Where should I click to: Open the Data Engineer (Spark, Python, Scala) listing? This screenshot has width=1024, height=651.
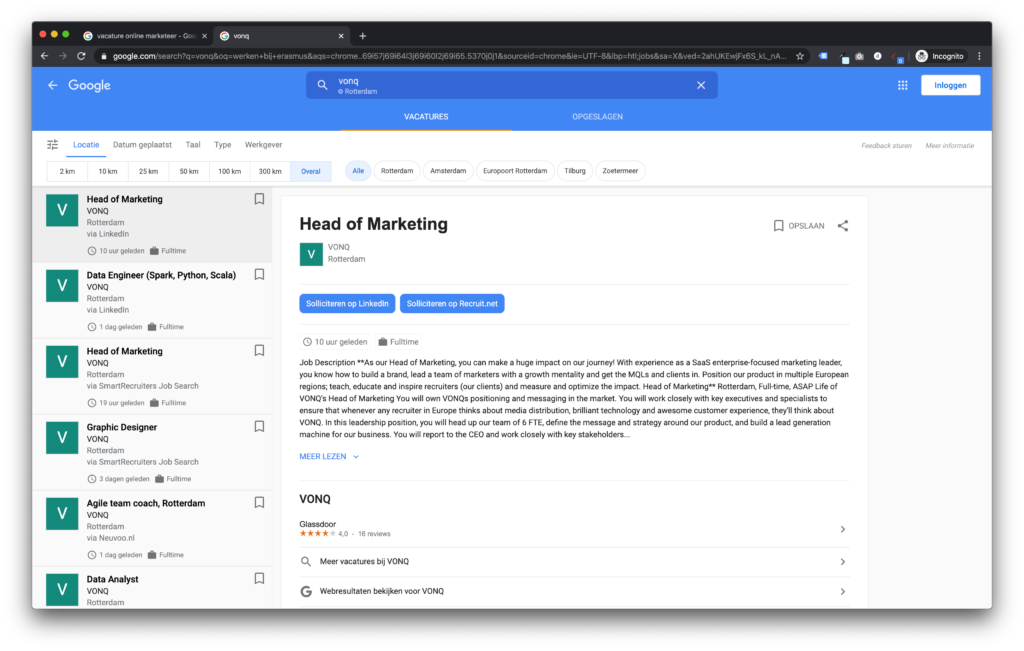click(x=152, y=300)
